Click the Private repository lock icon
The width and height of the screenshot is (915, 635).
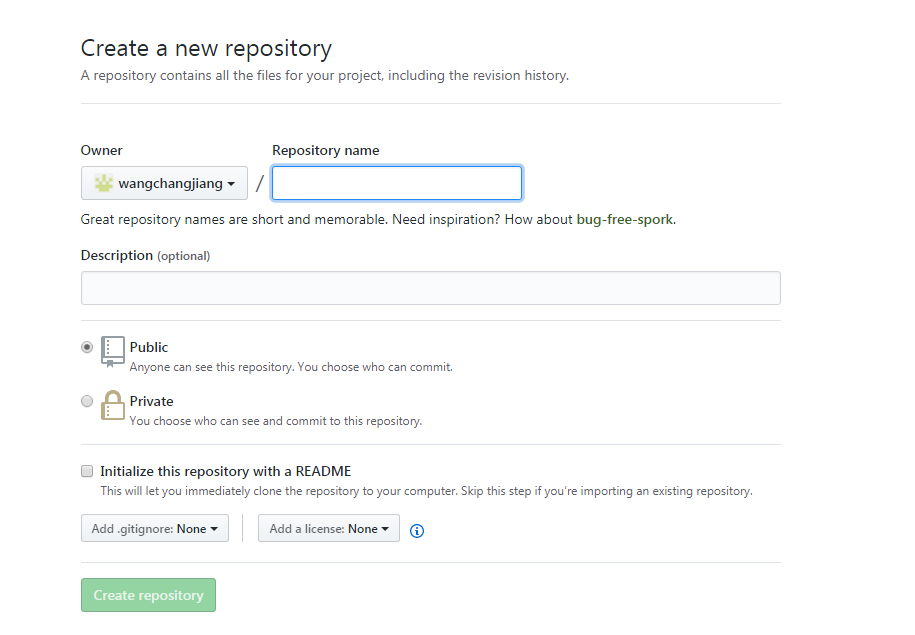pos(113,405)
